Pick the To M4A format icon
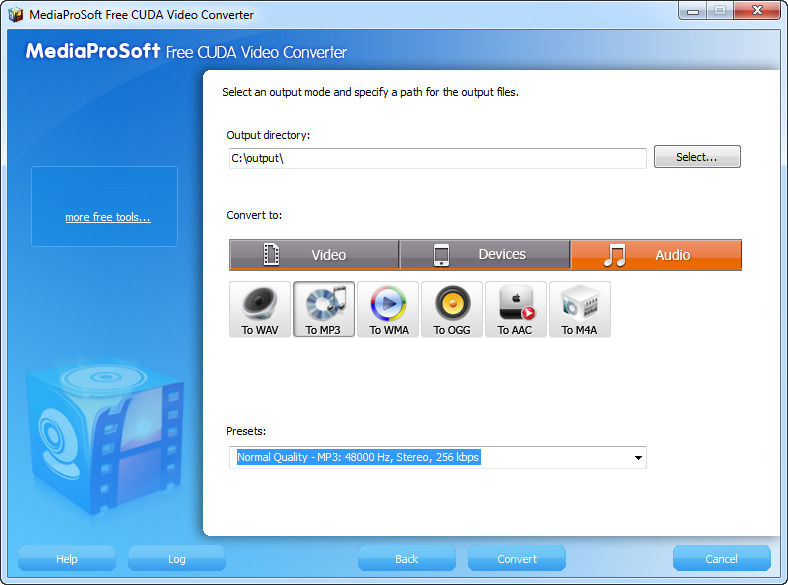Screen dimensions: 788x585 coord(580,309)
